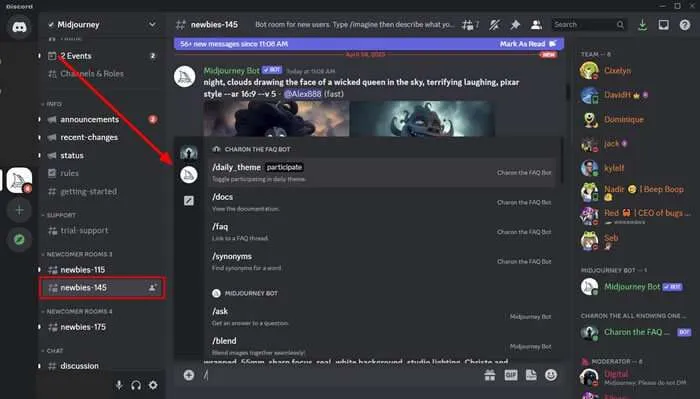Click Mark As Read

528,44
